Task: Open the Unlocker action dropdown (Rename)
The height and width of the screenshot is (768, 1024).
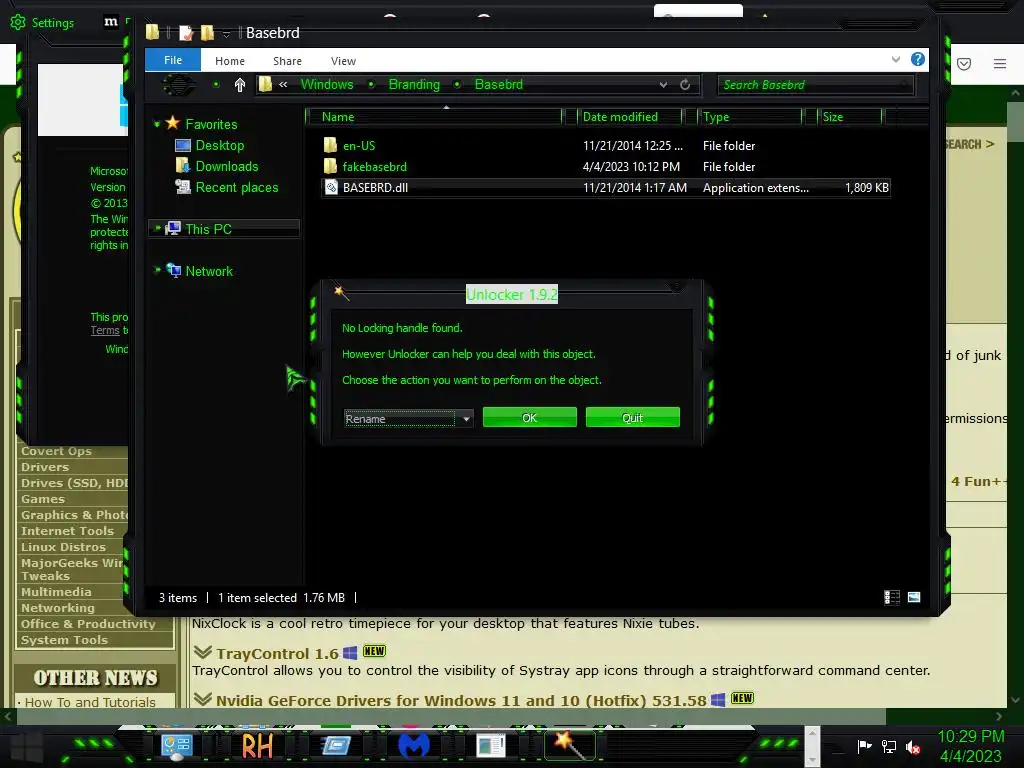Action: pyautogui.click(x=408, y=419)
